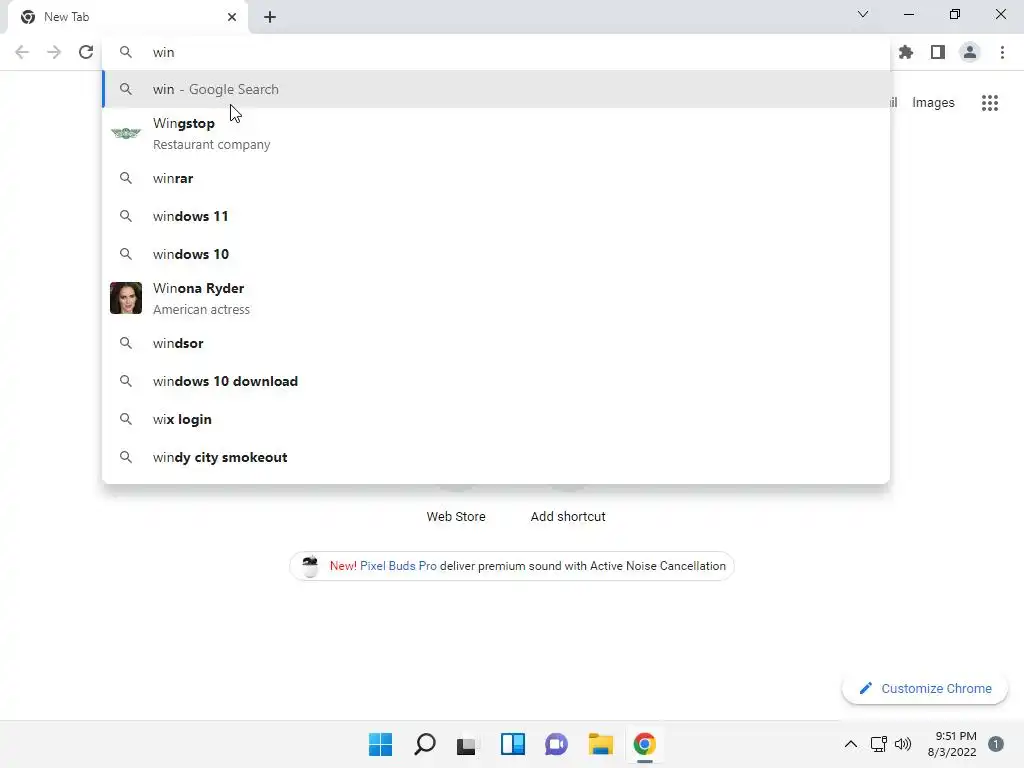Open the Extensions puzzle icon
Viewport: 1024px width, 768px height.
coord(906,52)
